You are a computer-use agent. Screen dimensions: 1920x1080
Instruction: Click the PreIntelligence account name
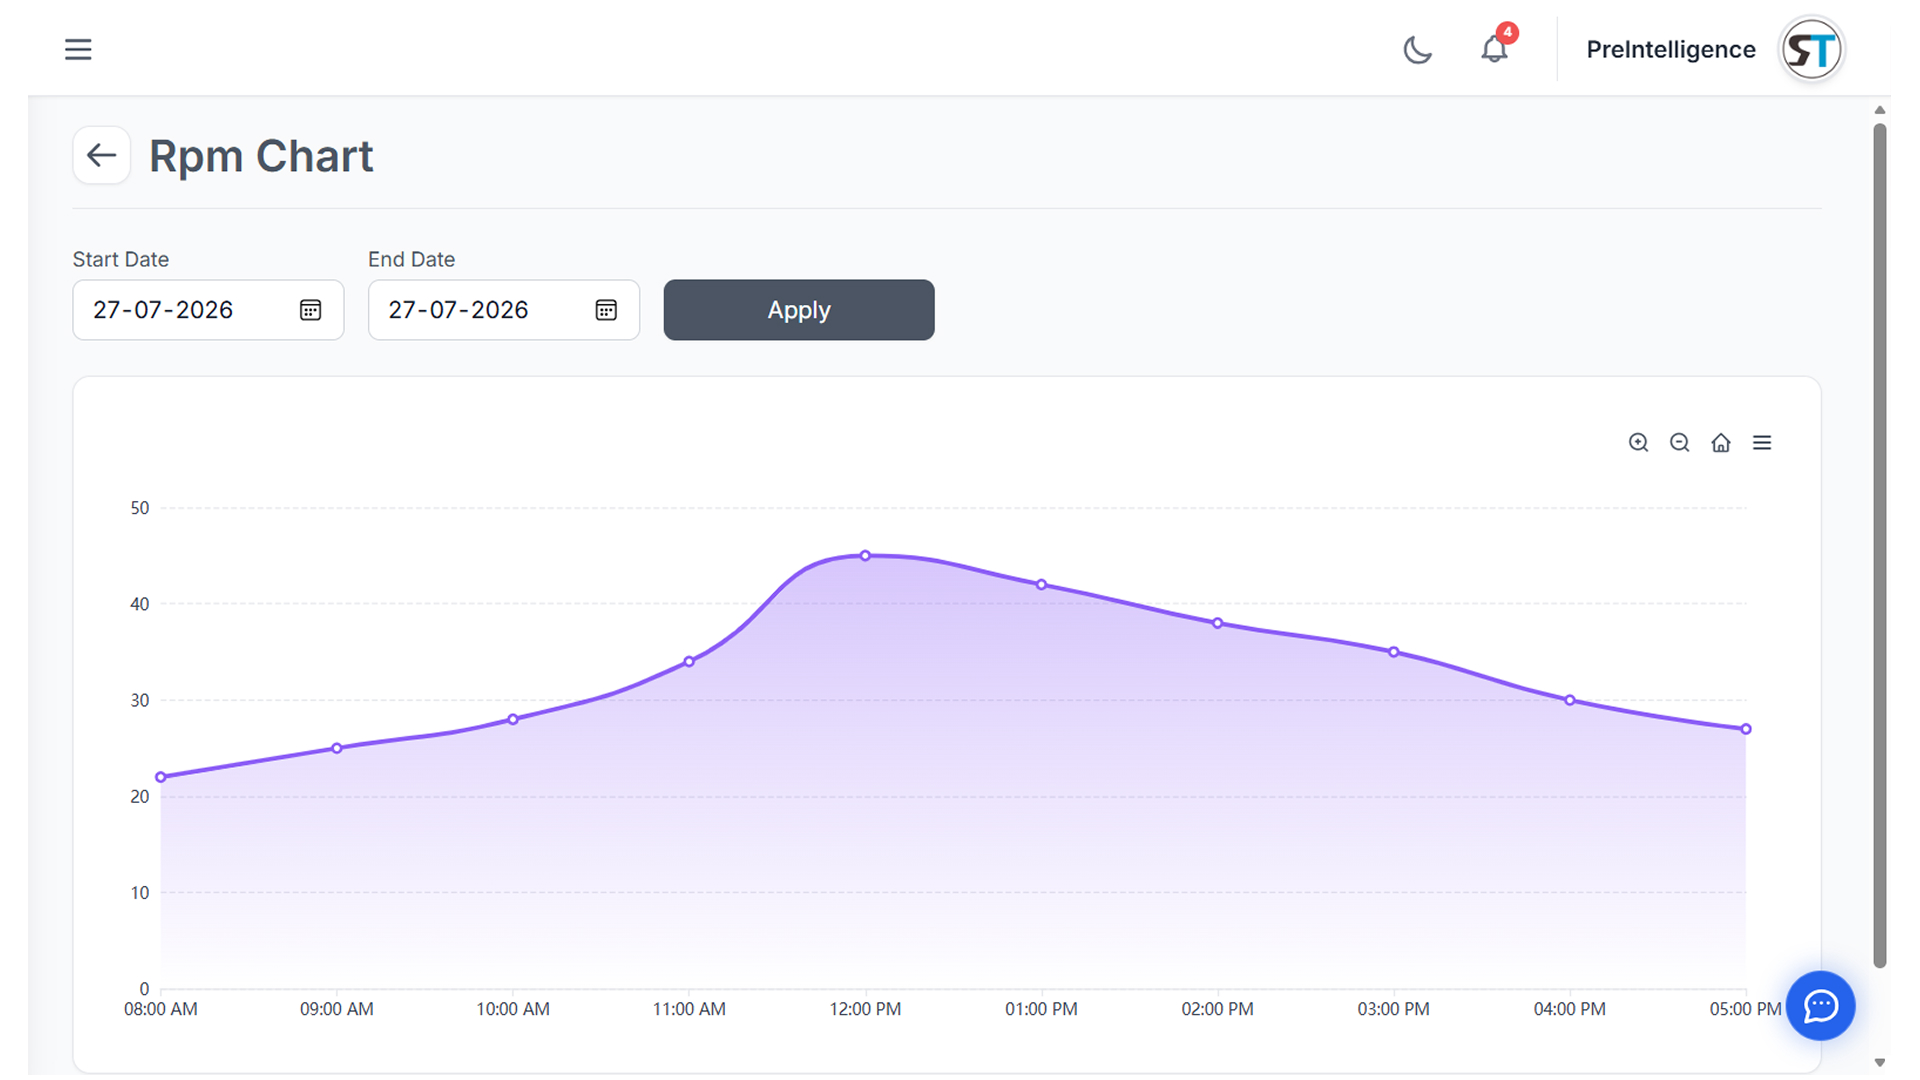coord(1671,49)
